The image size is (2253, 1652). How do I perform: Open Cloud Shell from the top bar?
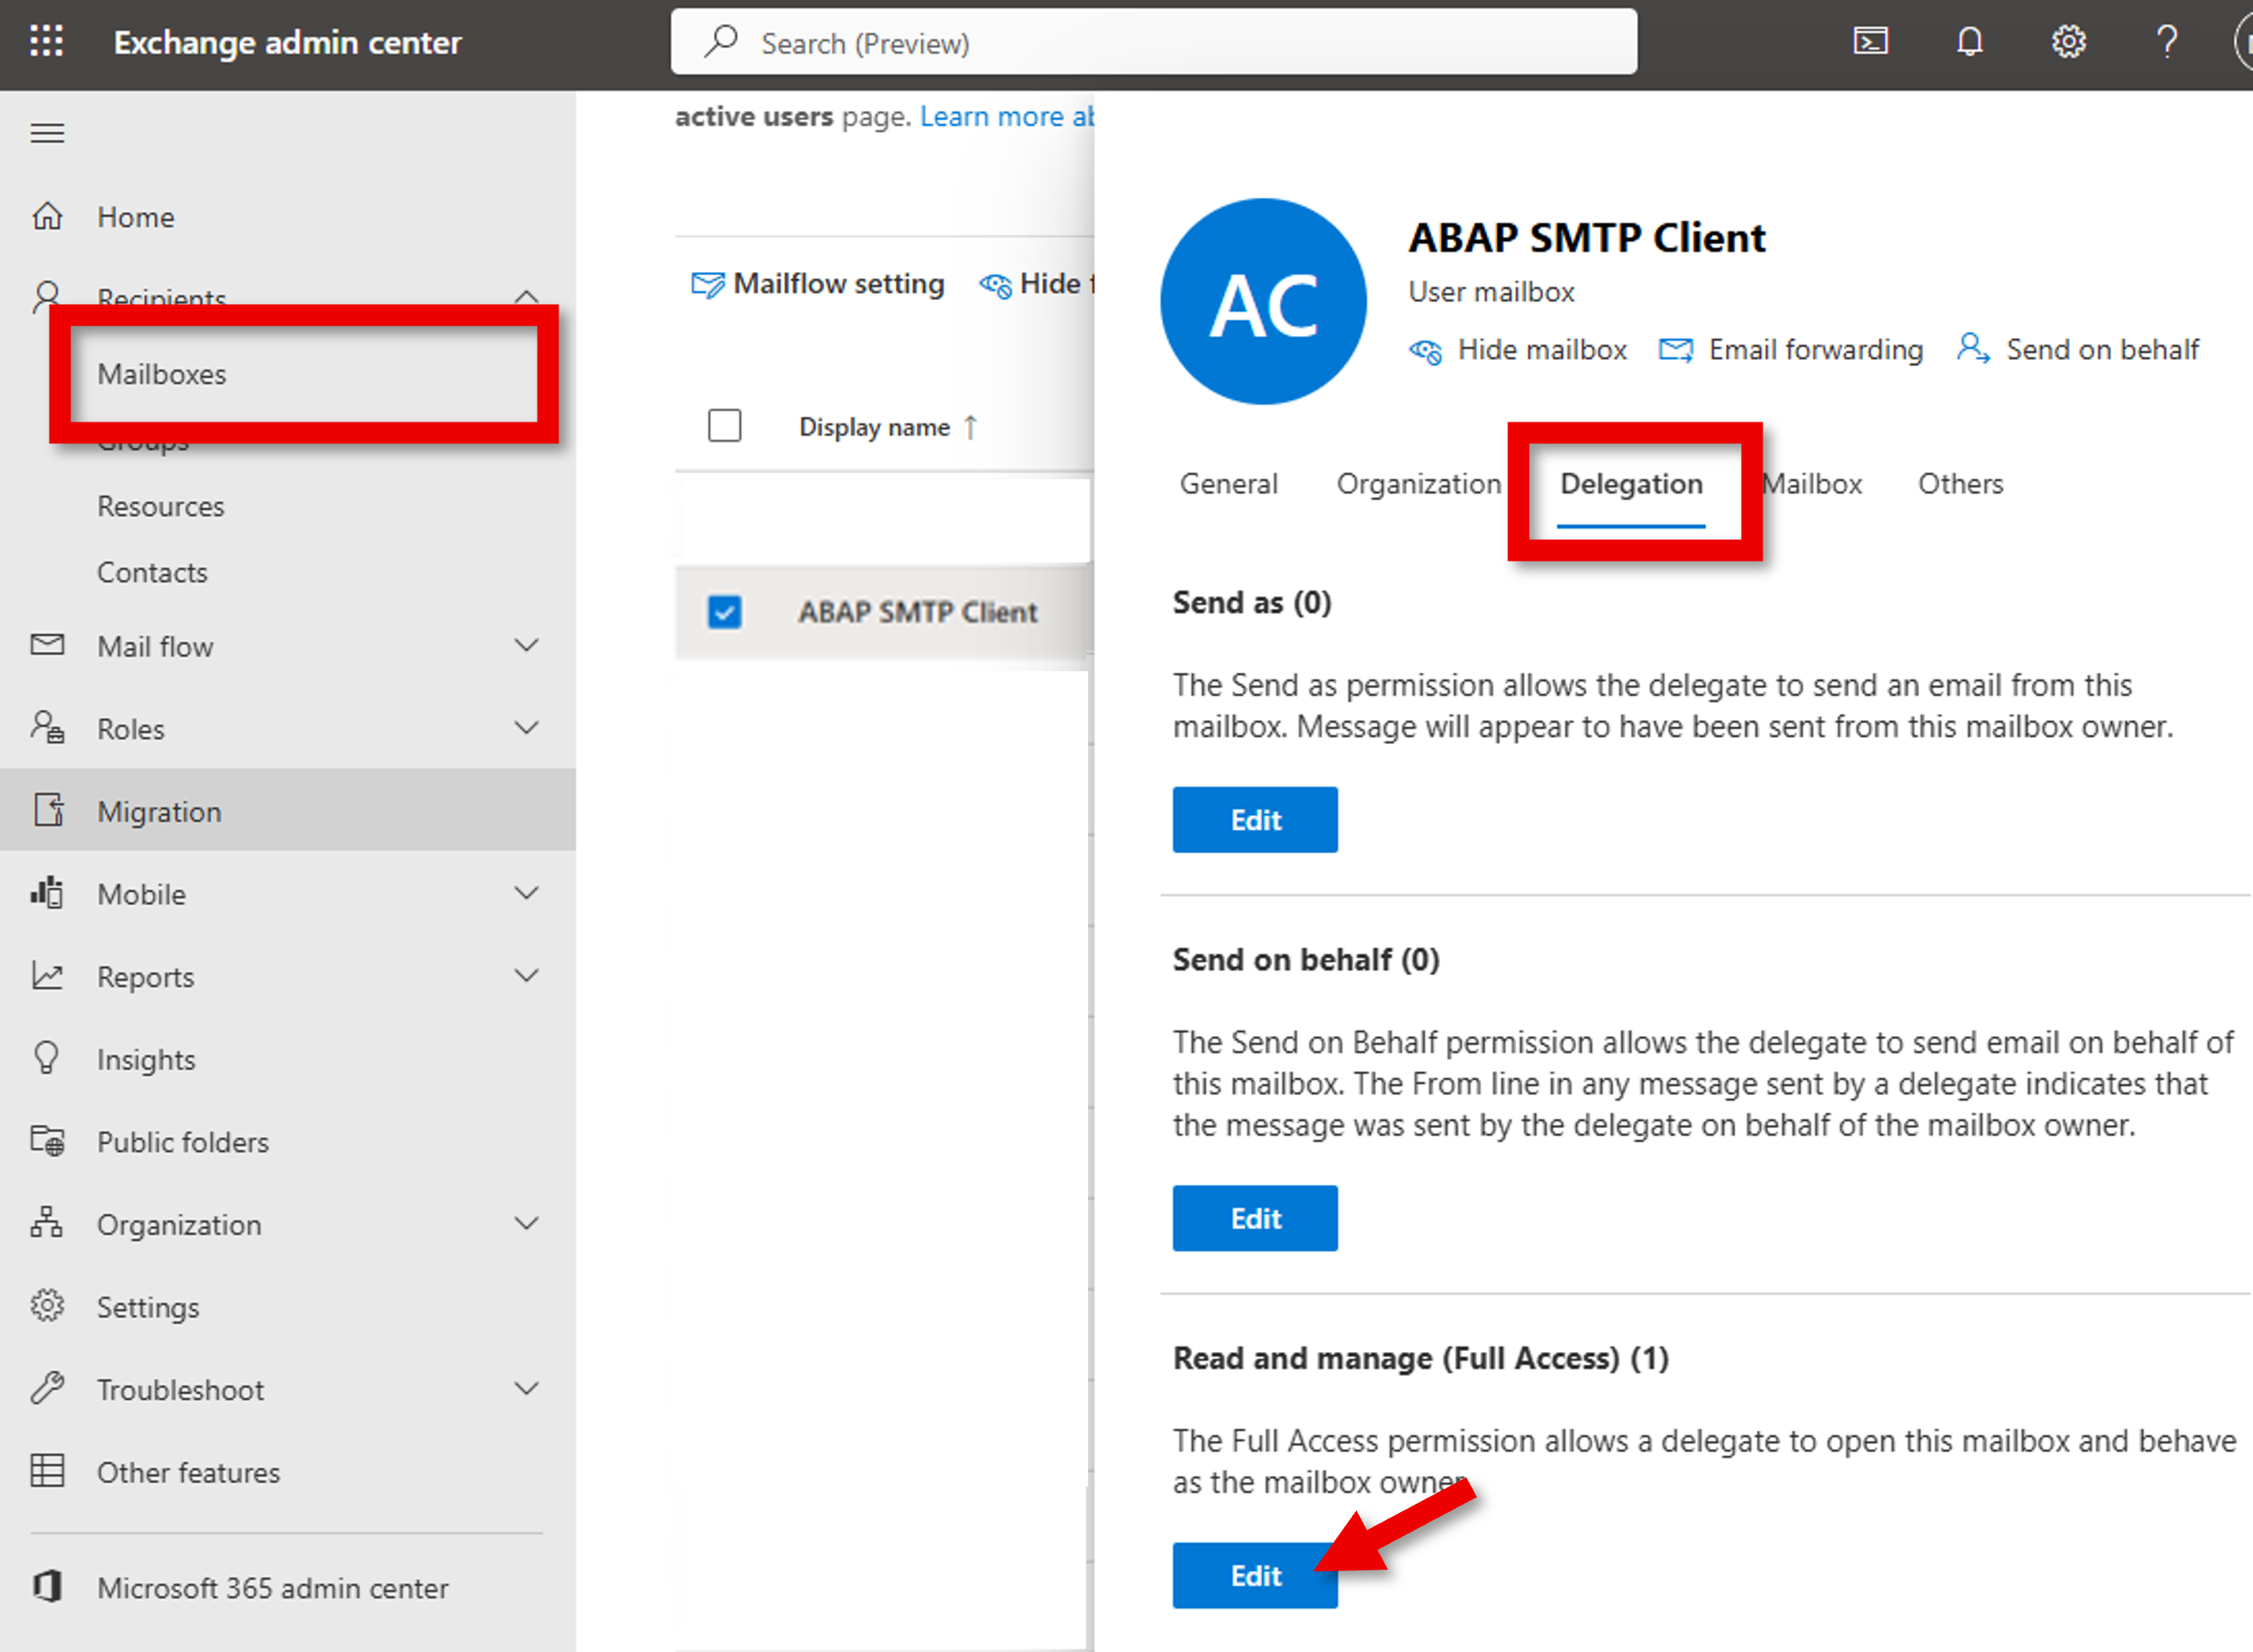pos(1870,42)
